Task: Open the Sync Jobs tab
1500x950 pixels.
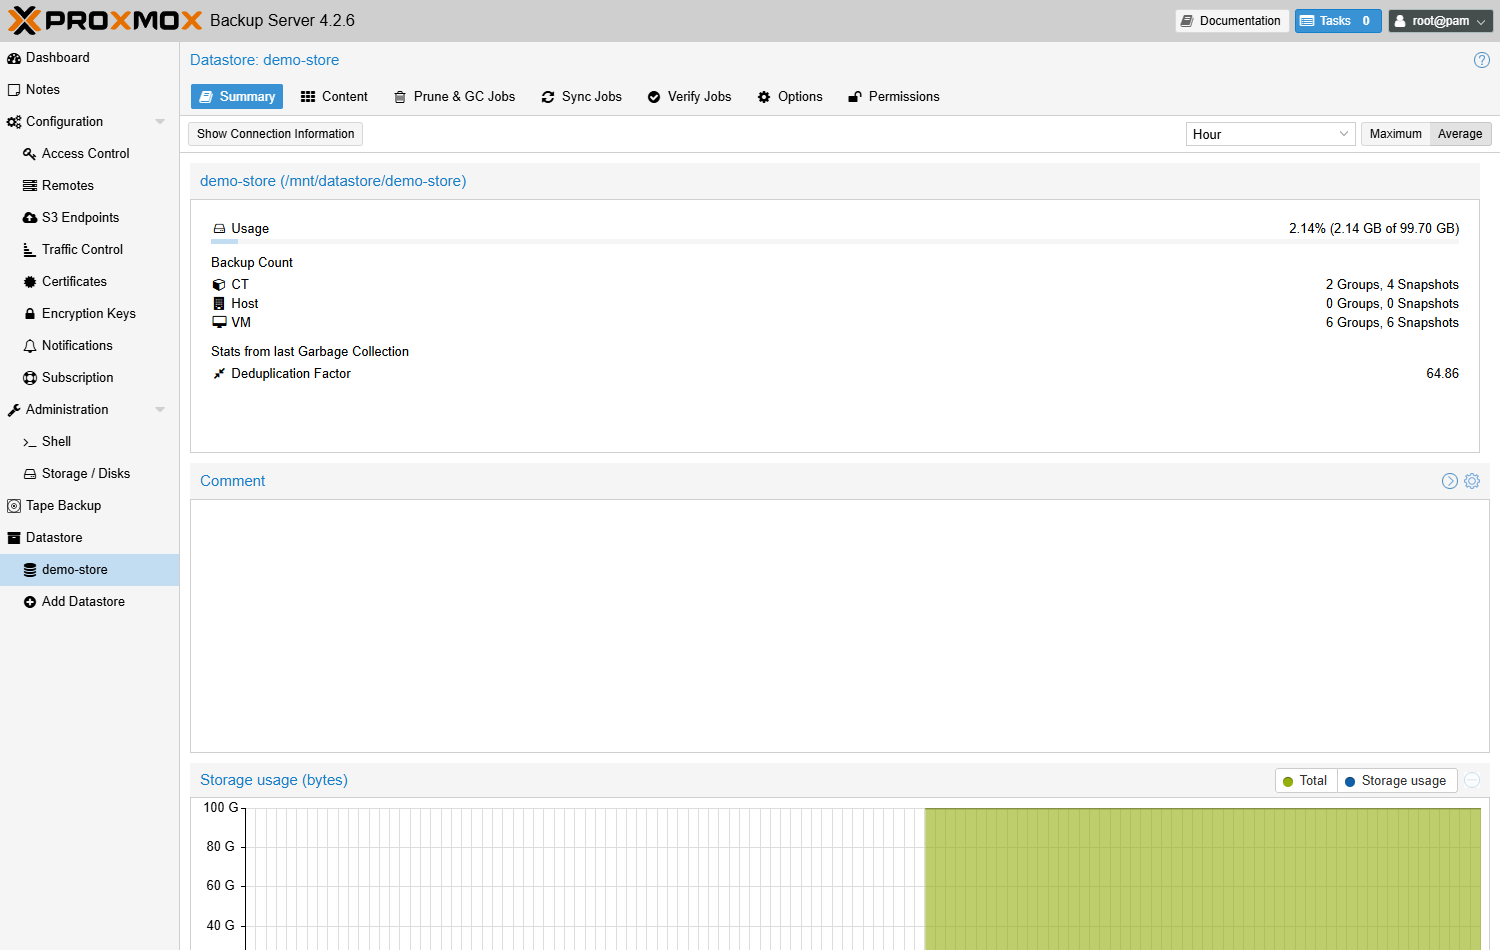Action: click(x=581, y=97)
